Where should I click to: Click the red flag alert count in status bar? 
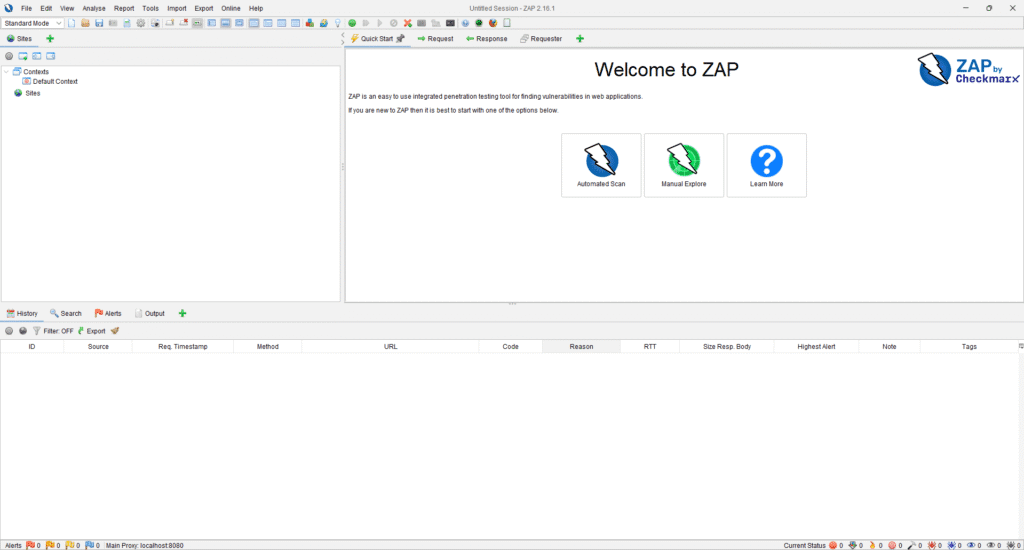pos(33,545)
